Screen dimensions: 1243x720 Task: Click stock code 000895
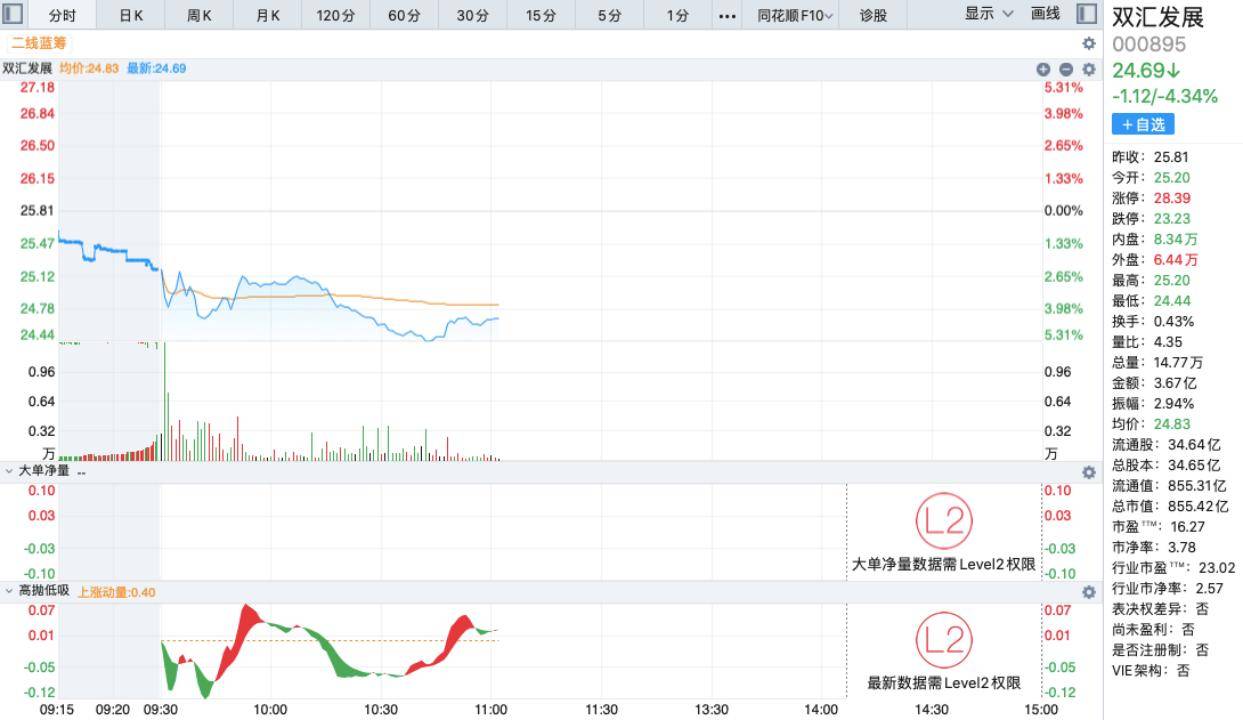[1149, 45]
